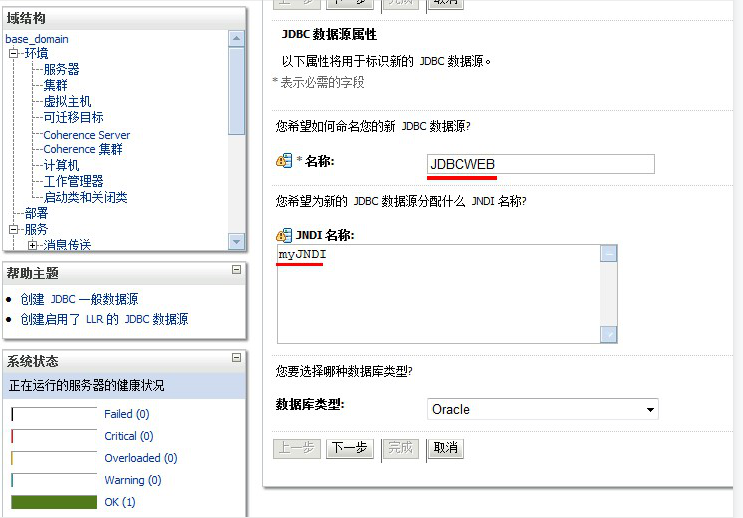Collapse the 系统状态 panel with minus icon

tap(236, 357)
